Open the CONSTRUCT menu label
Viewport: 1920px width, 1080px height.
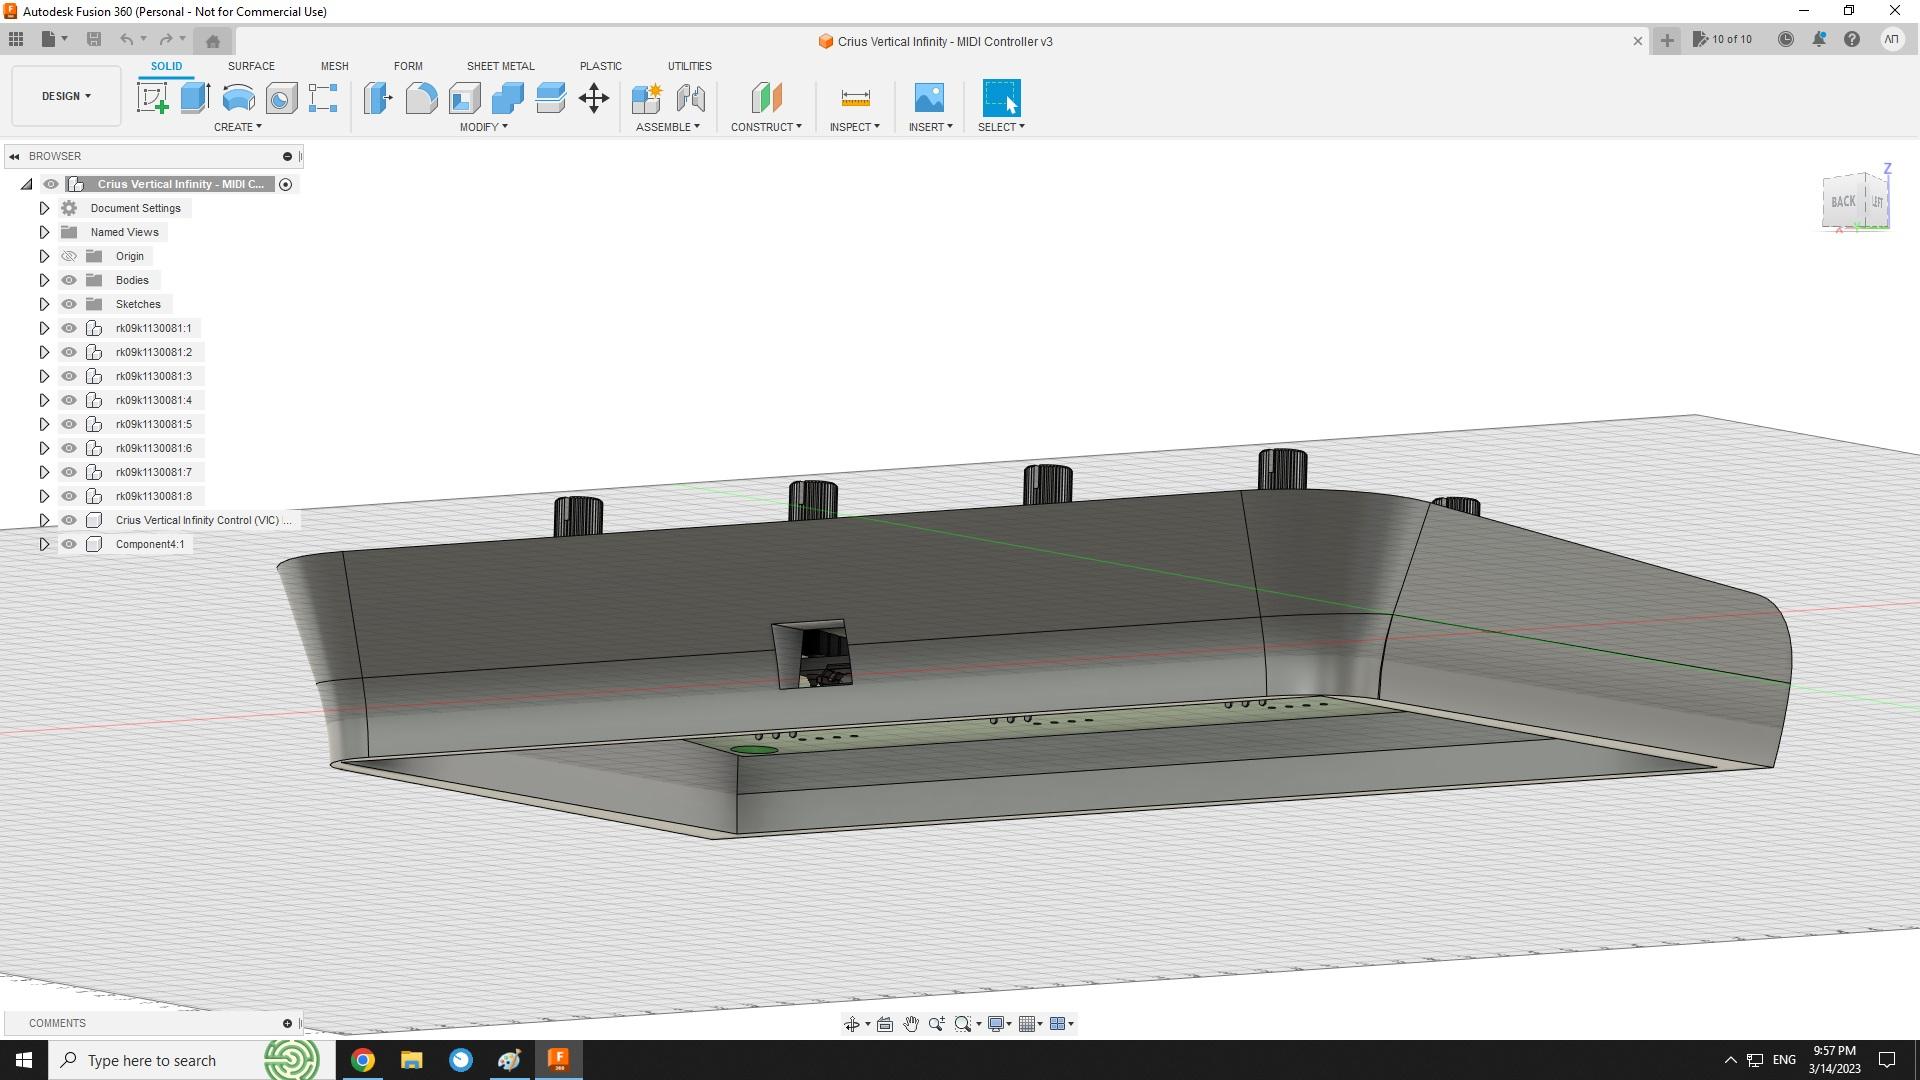point(765,127)
